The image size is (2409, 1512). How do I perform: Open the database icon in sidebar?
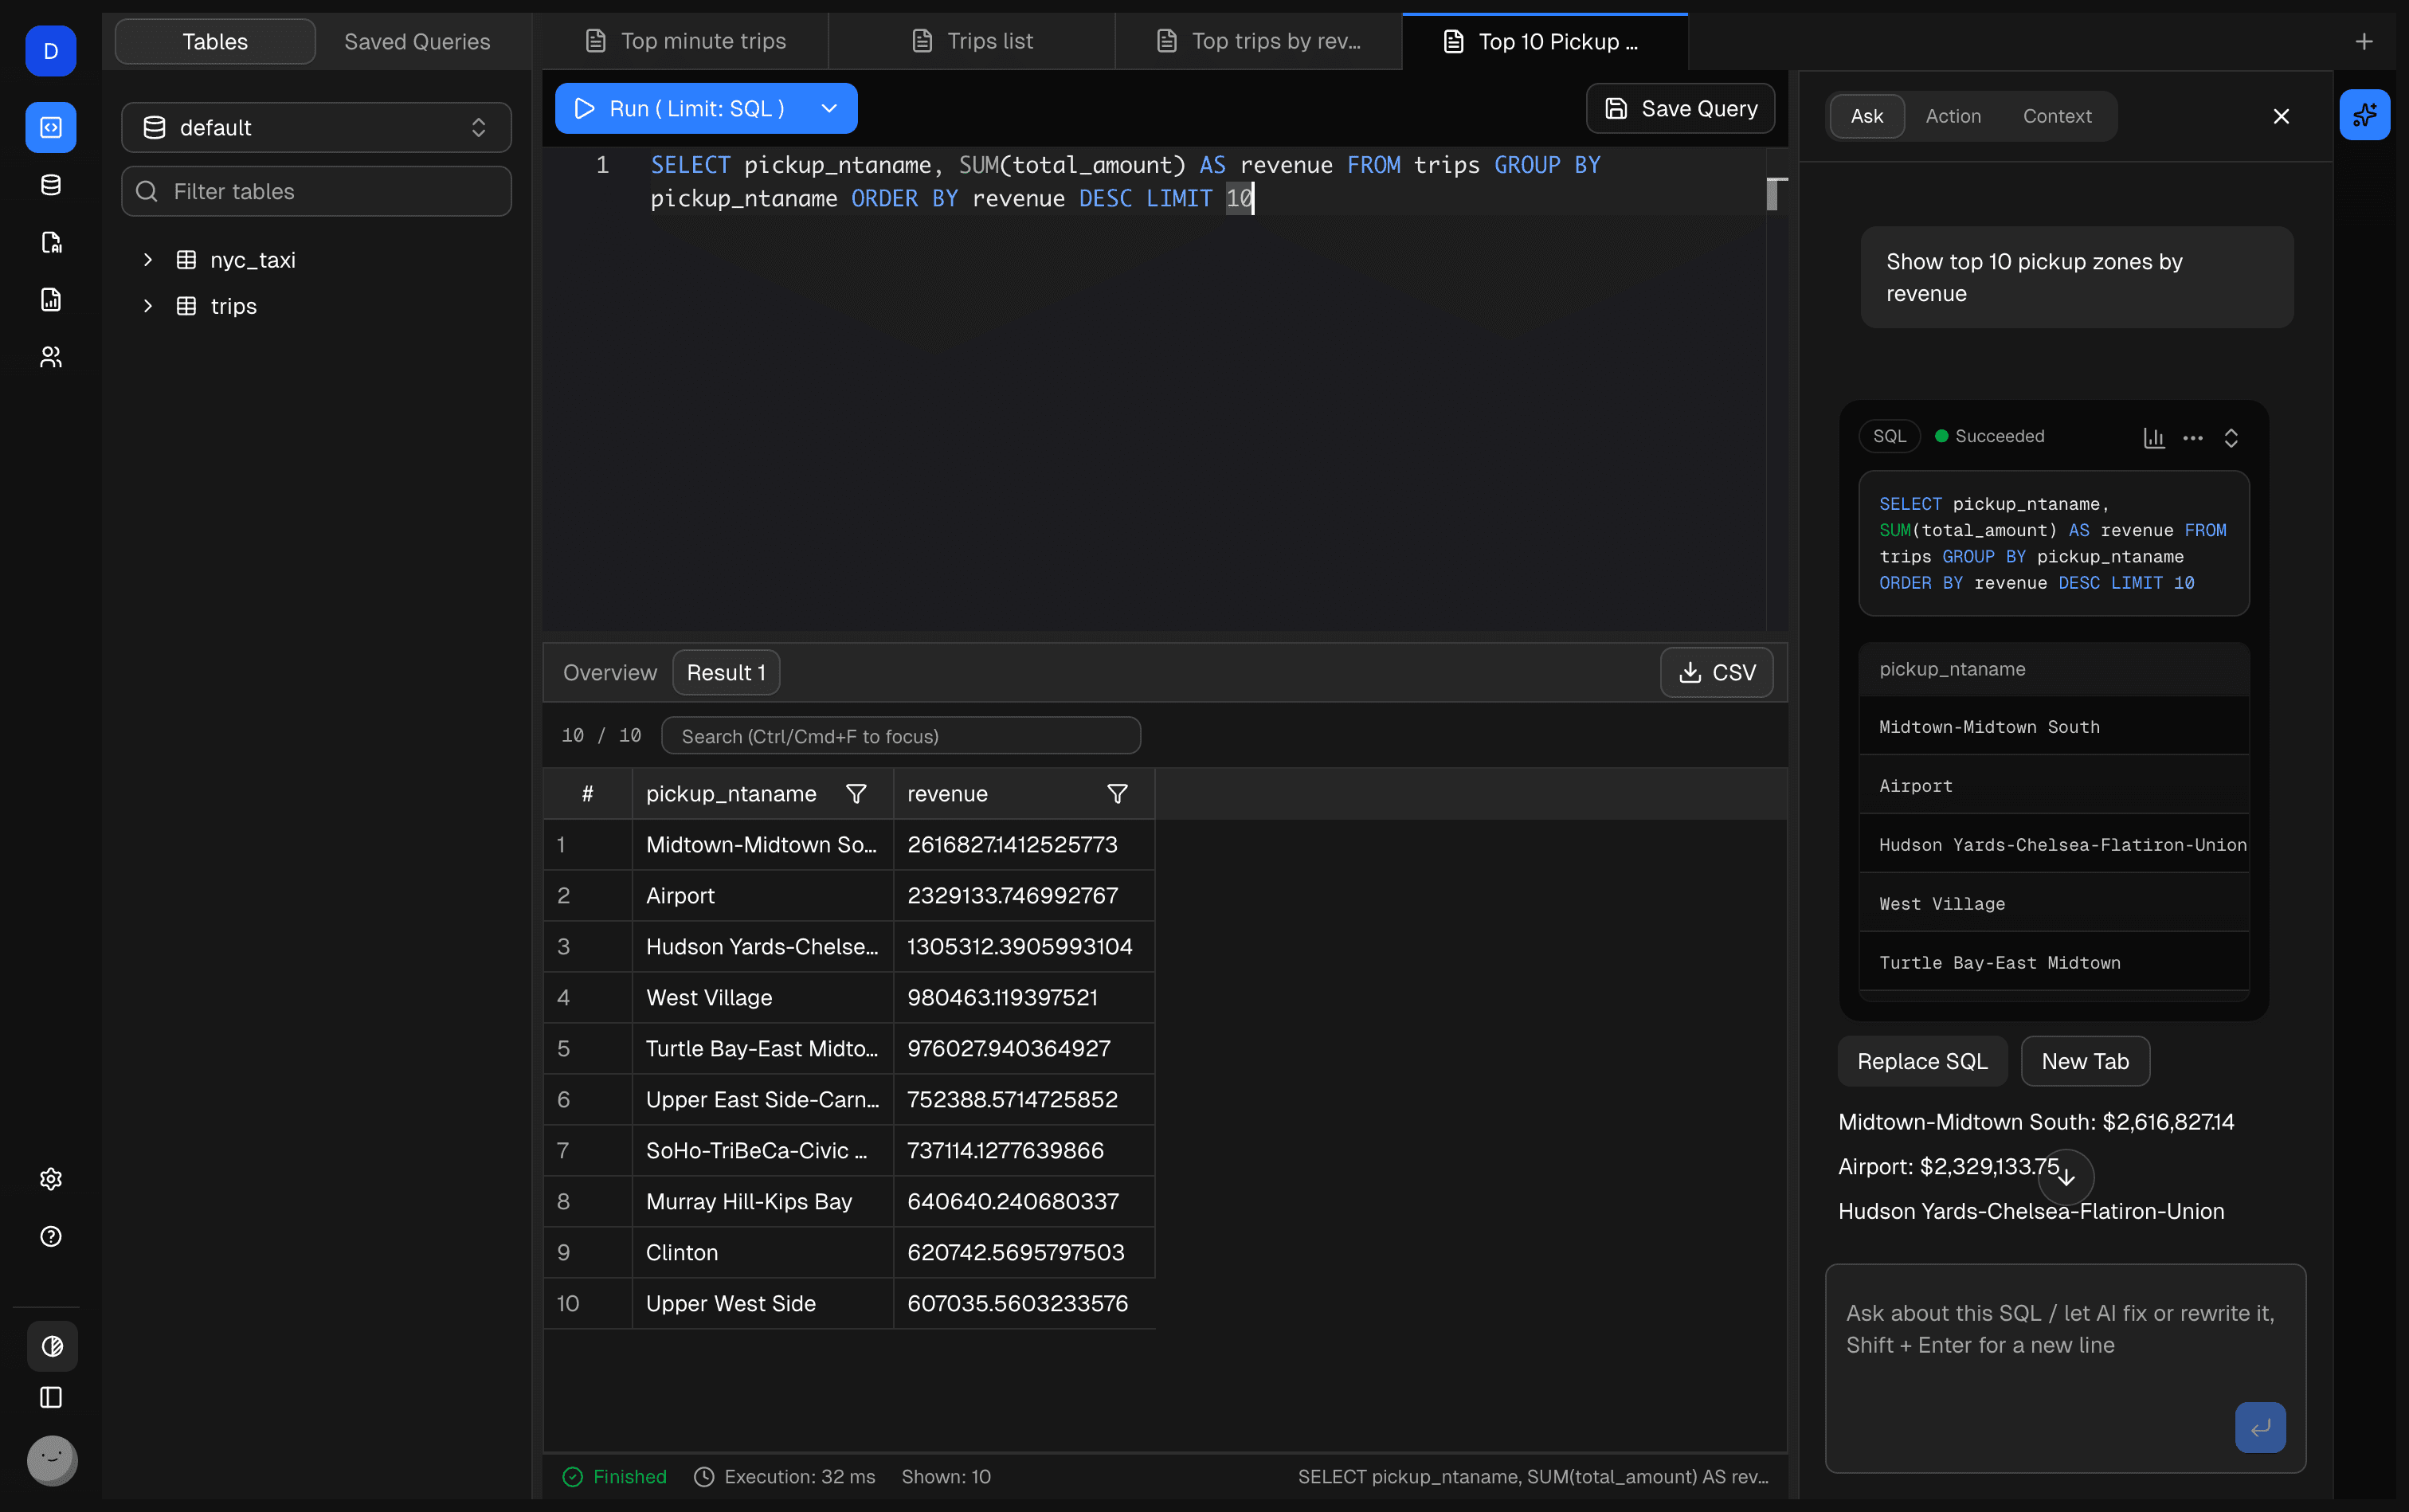pos(50,185)
